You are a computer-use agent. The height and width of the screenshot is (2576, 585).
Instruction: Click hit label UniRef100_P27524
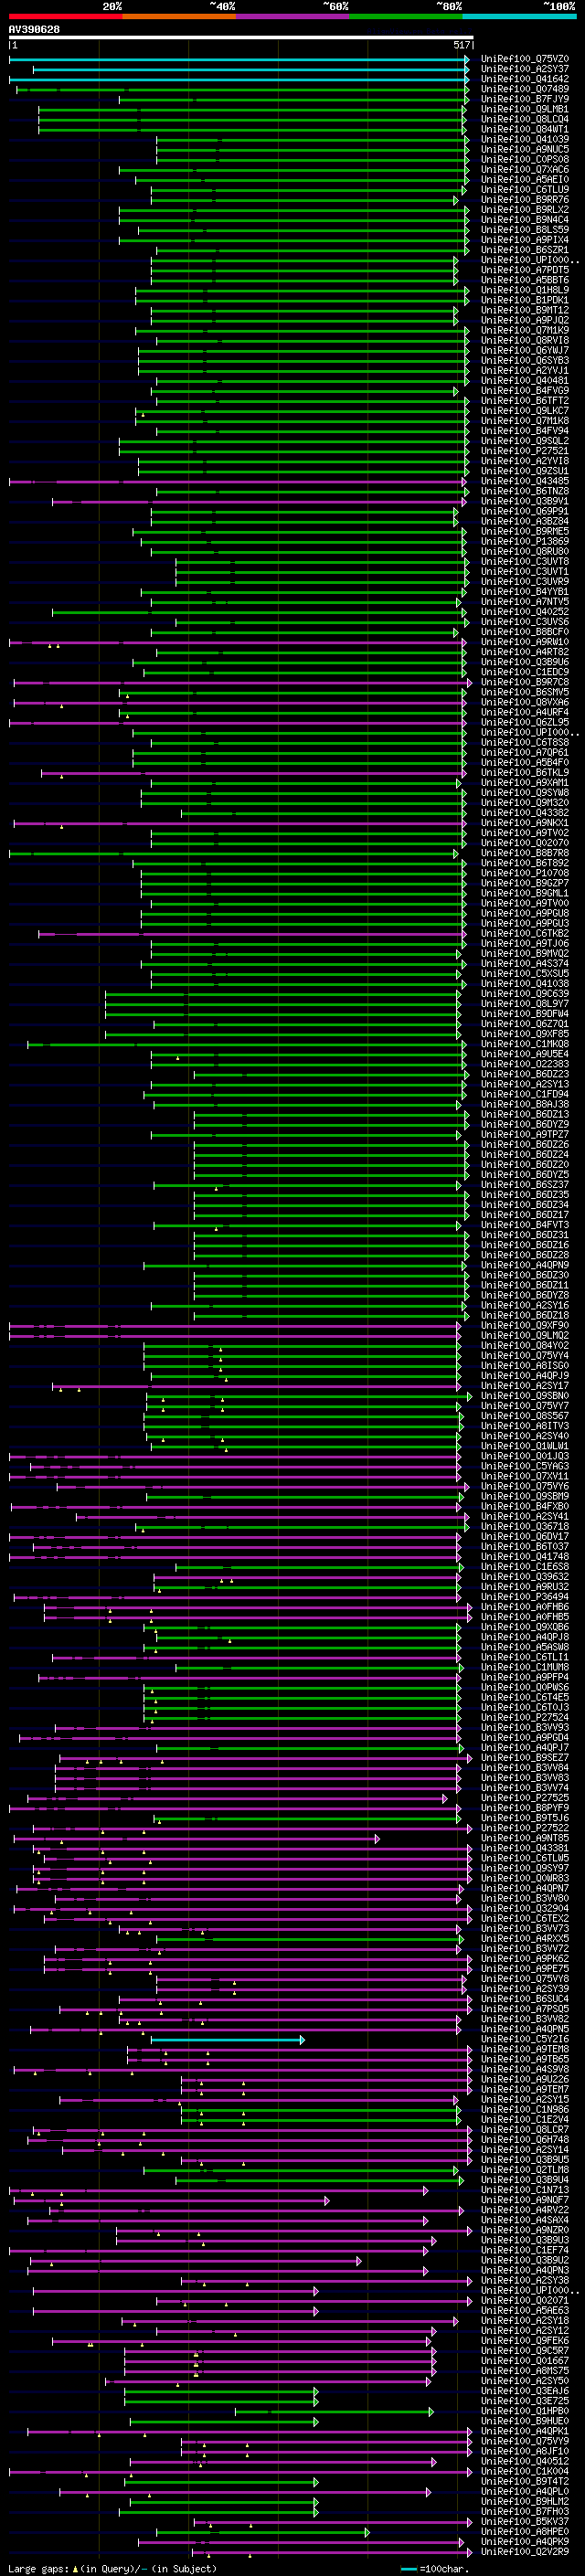click(524, 1717)
